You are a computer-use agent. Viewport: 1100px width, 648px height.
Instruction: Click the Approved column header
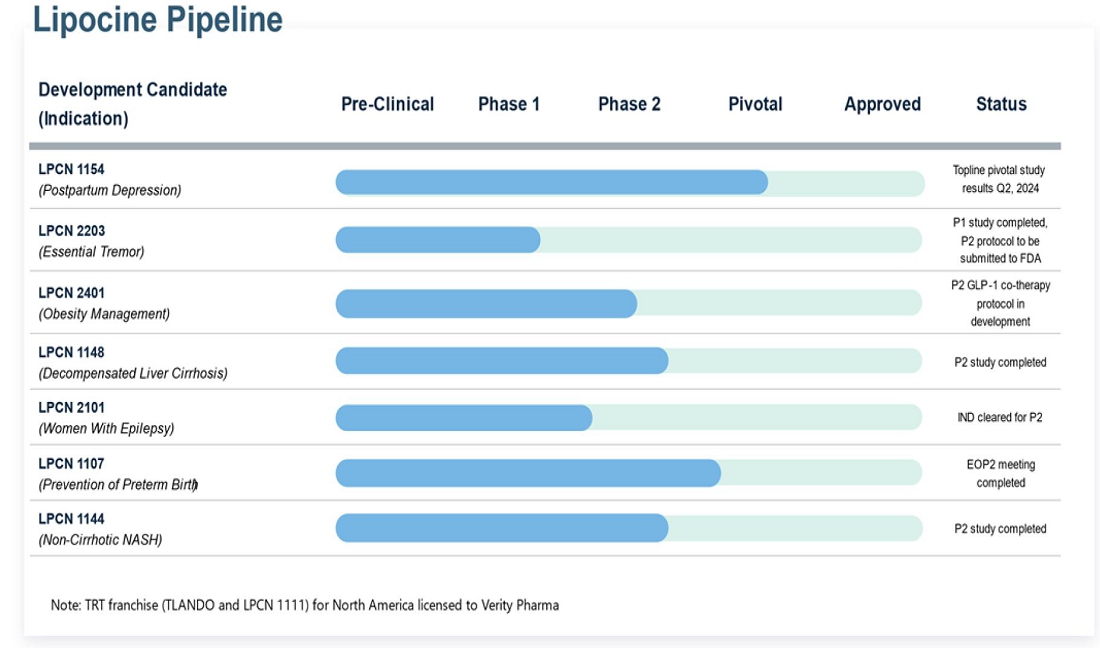882,104
